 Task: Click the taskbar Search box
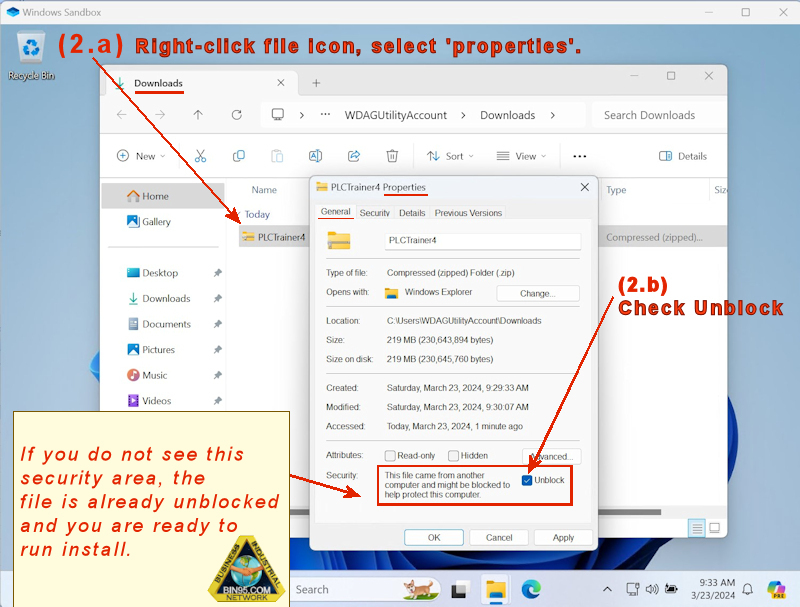pos(363,590)
